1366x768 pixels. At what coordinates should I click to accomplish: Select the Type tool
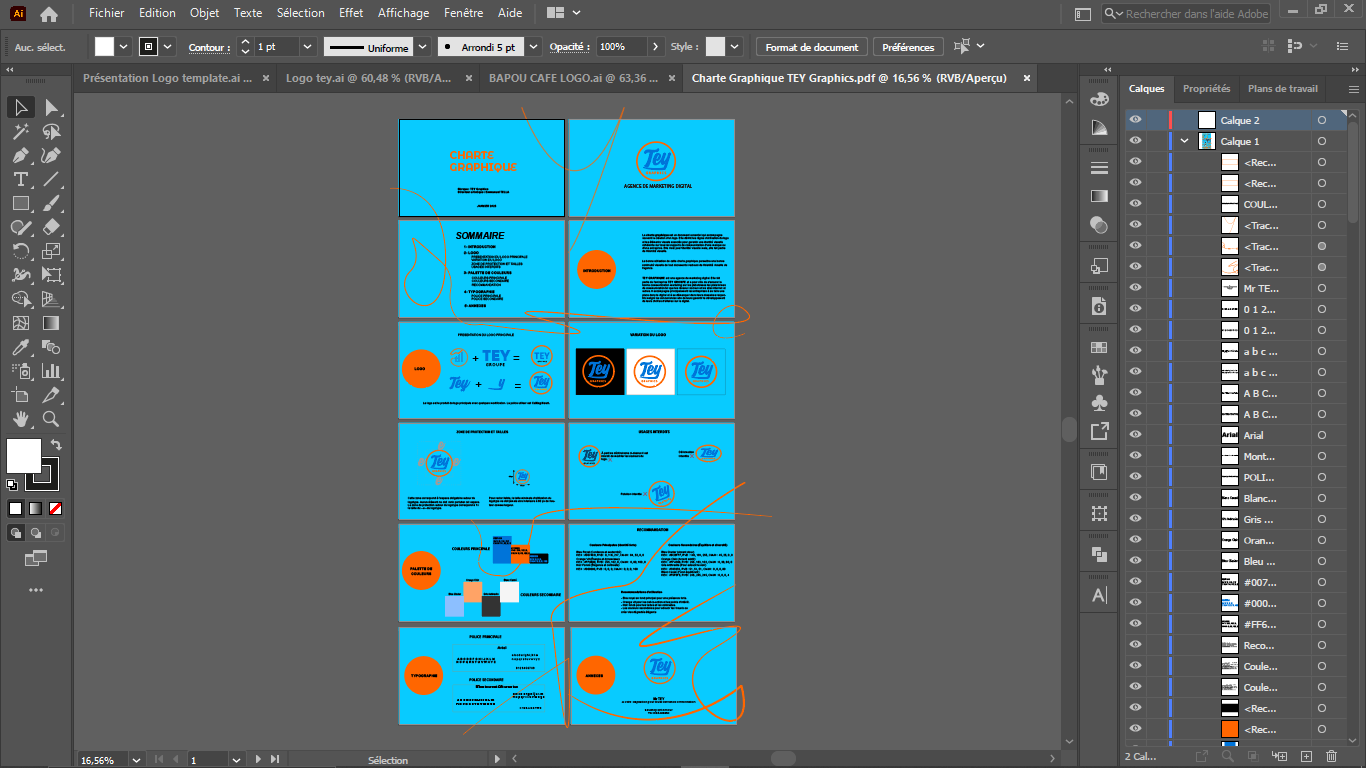click(20, 179)
